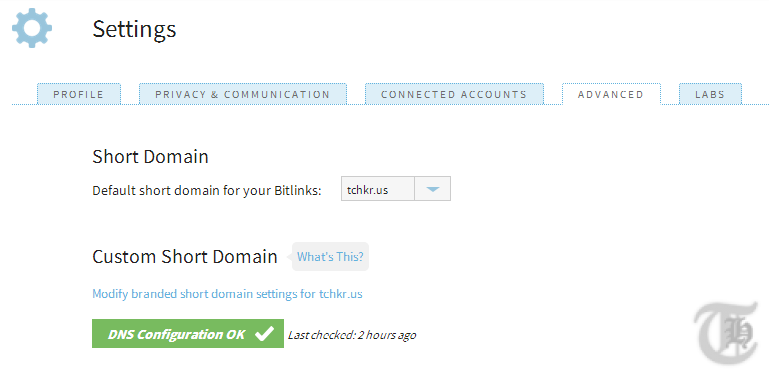Screen dimensions: 769x374
Task: Go to the Connected Accounts tab
Action: 454,94
